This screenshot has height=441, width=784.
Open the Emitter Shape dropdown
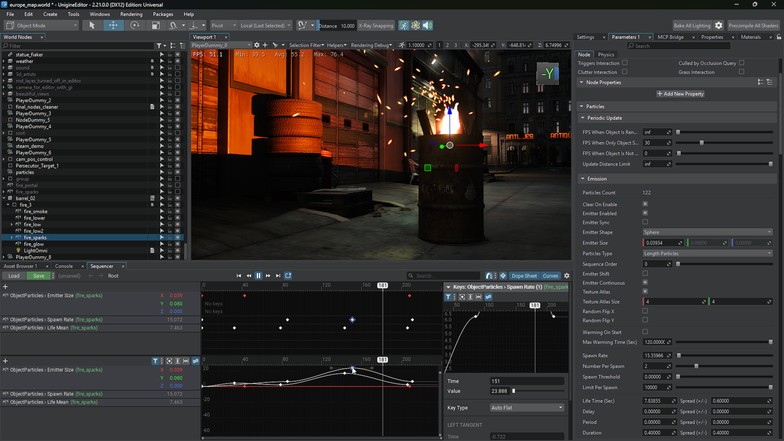pos(708,232)
